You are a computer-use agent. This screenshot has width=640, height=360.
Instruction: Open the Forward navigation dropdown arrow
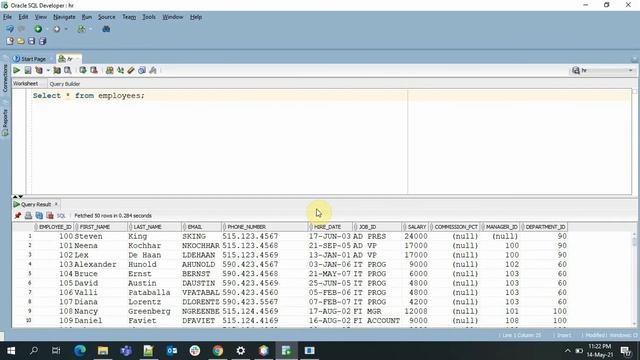(66, 29)
